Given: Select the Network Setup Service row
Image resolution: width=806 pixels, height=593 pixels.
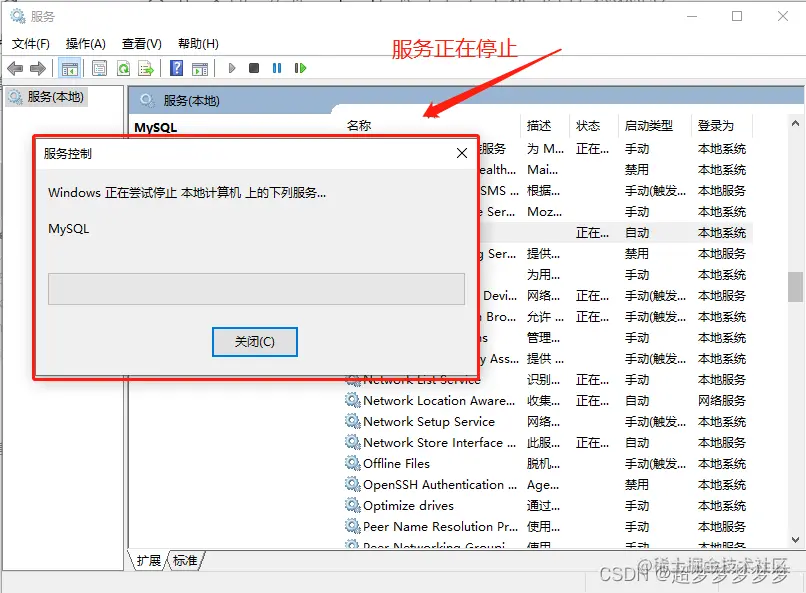Looking at the screenshot, I should (547, 421).
